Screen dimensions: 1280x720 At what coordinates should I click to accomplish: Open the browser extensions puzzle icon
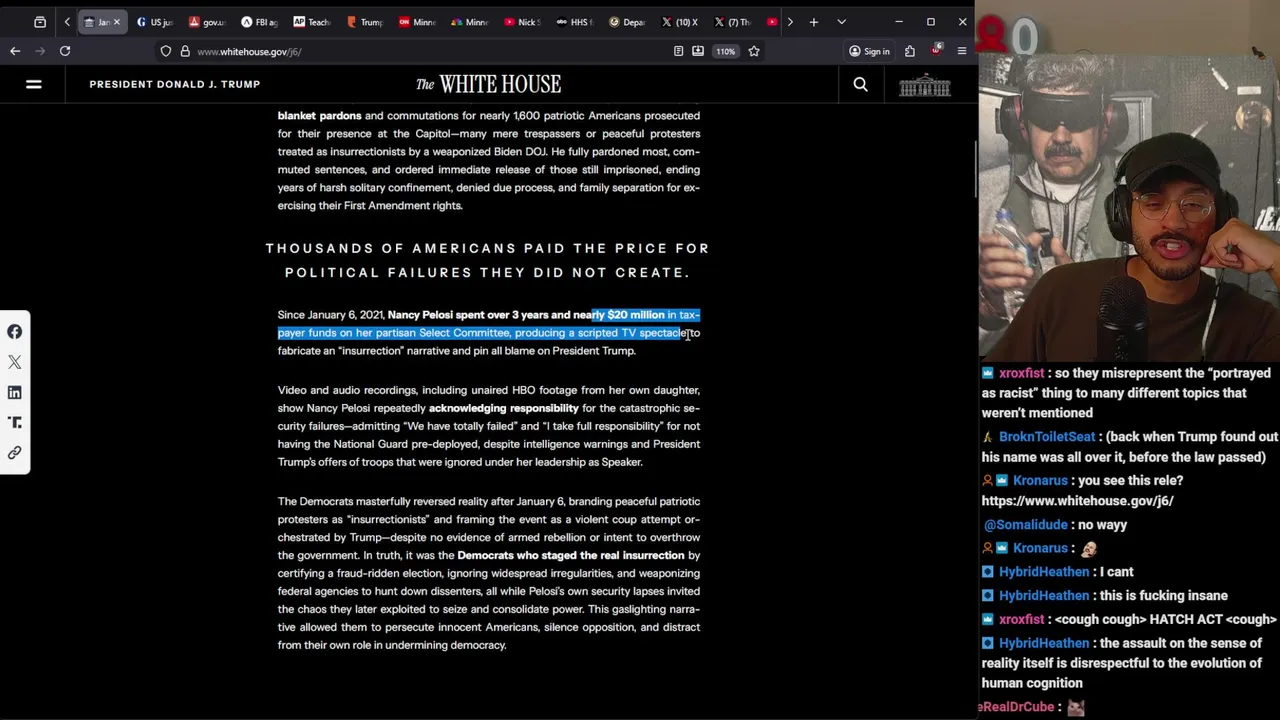pyautogui.click(x=910, y=51)
